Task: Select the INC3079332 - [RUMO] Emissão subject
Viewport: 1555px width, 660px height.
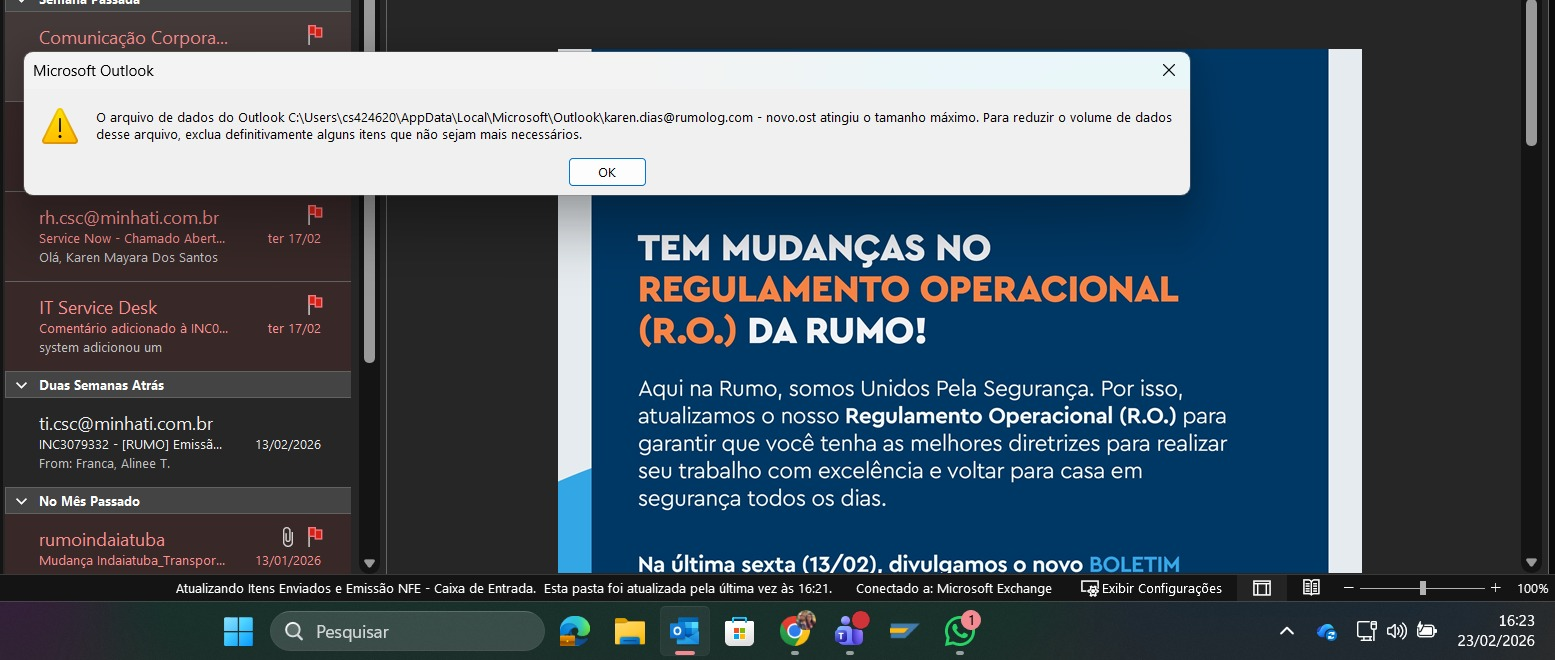Action: coord(131,444)
